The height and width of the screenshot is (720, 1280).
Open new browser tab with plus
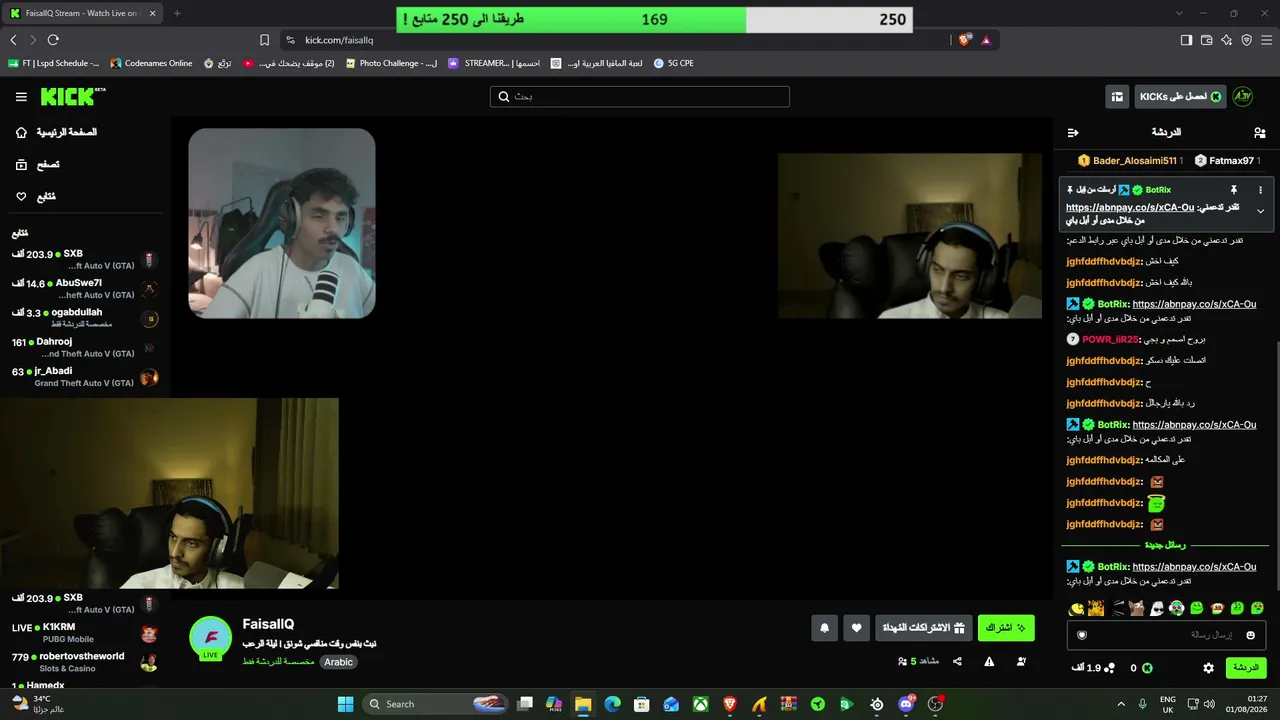pyautogui.click(x=177, y=13)
